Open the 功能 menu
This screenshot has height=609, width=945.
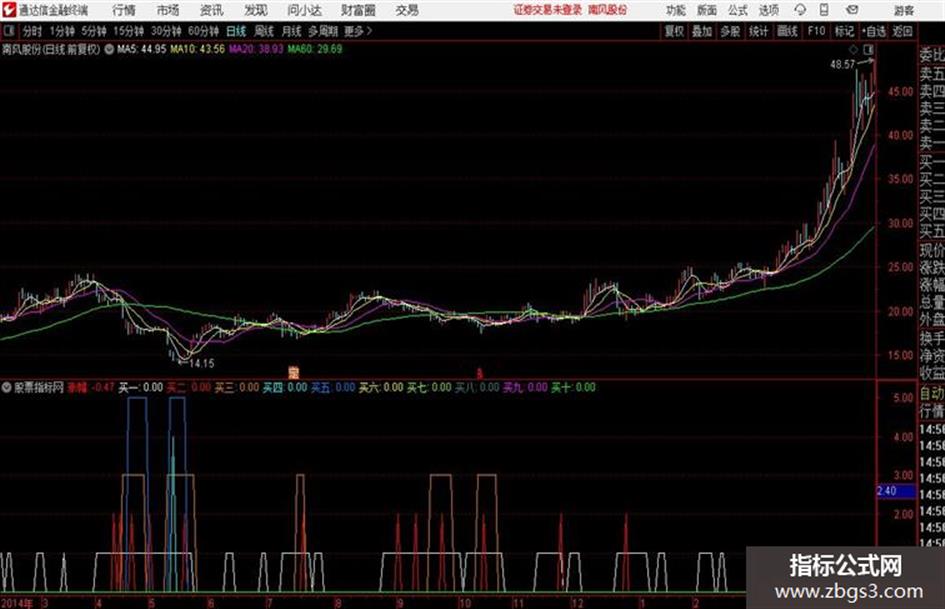tap(676, 10)
